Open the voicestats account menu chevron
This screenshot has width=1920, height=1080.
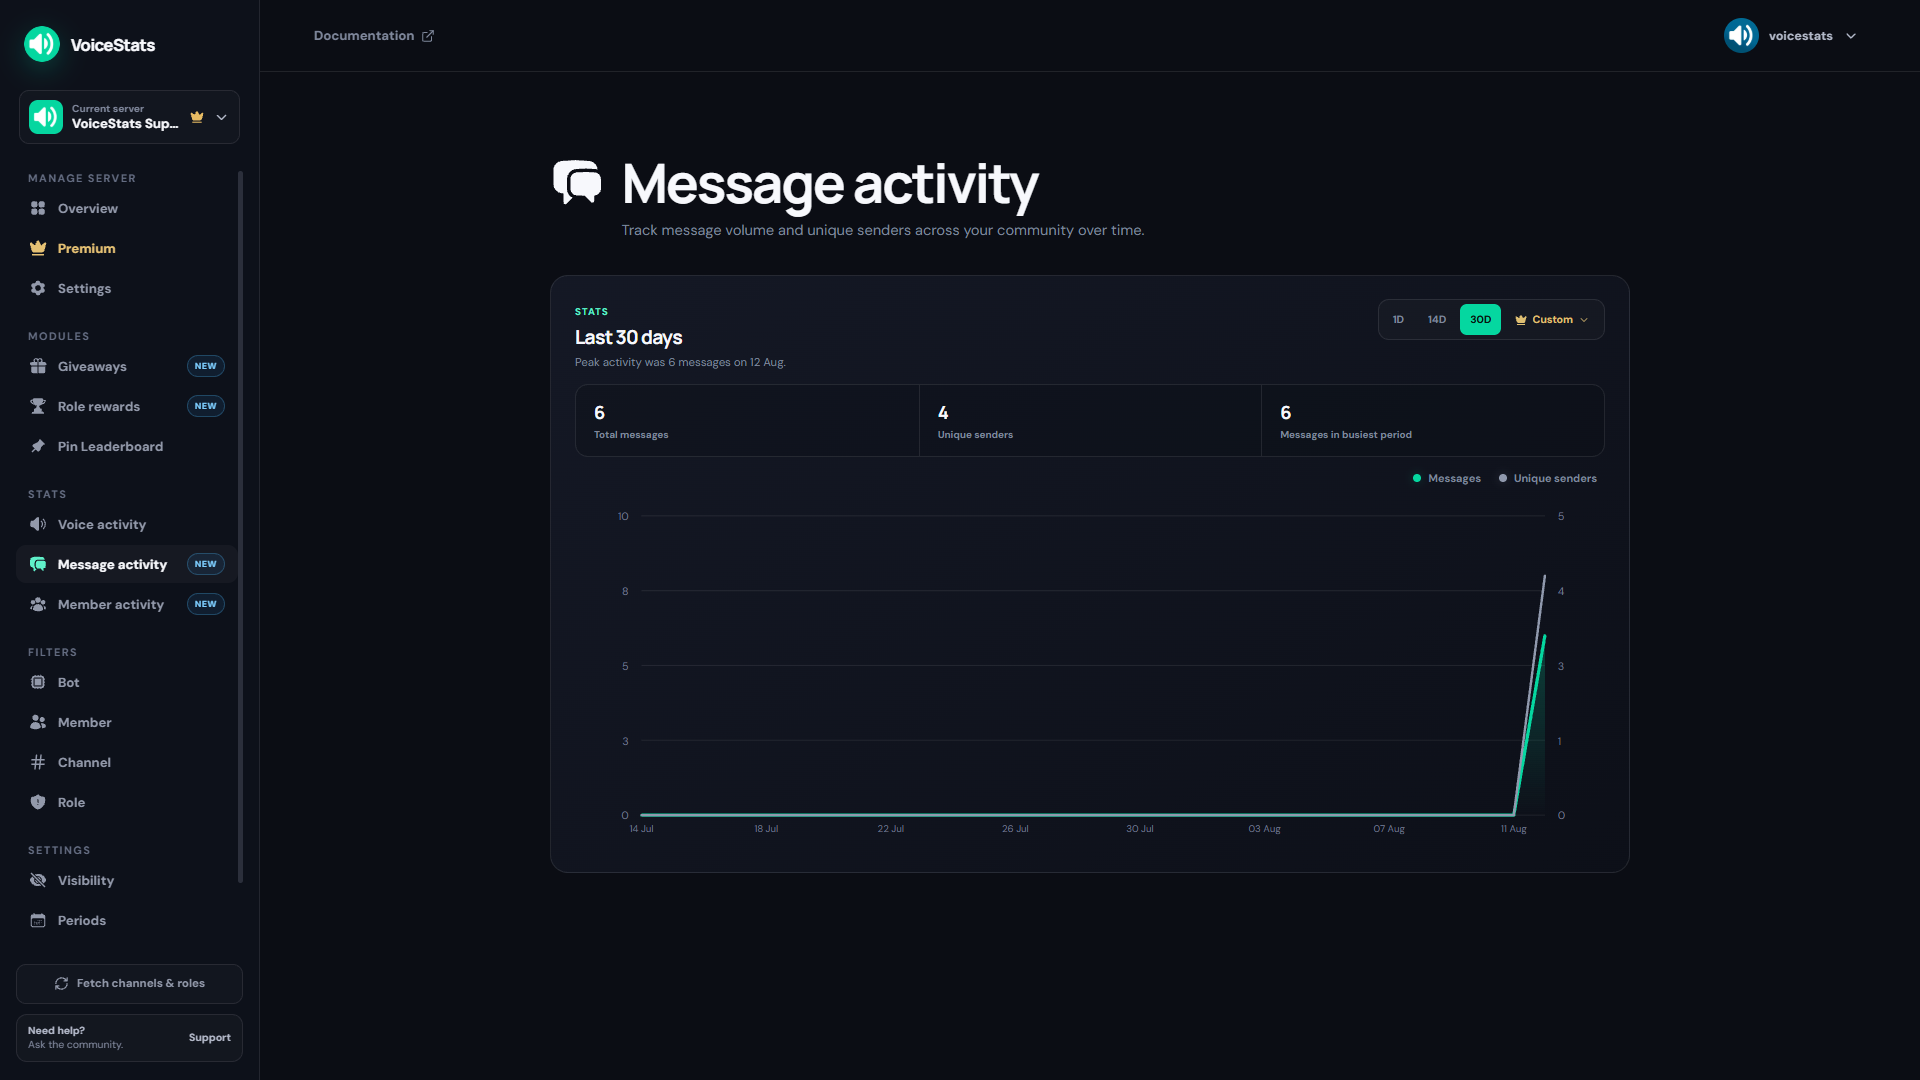1851,36
